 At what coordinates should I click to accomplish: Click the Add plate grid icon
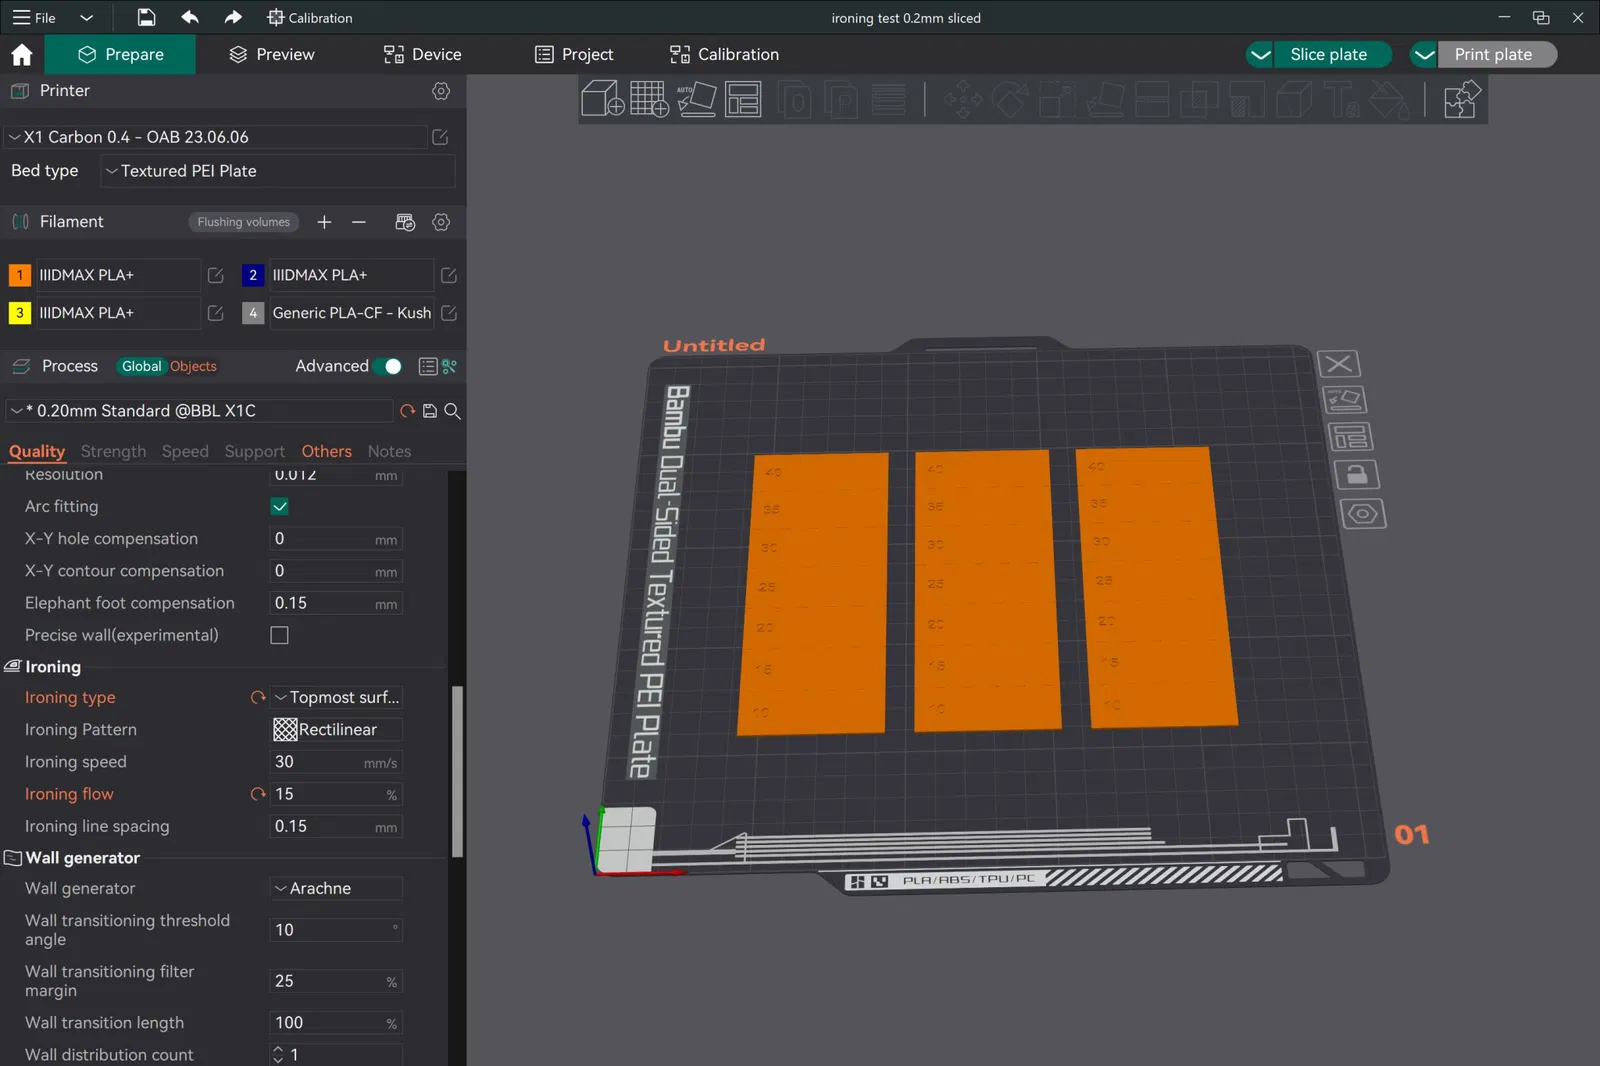pos(648,99)
